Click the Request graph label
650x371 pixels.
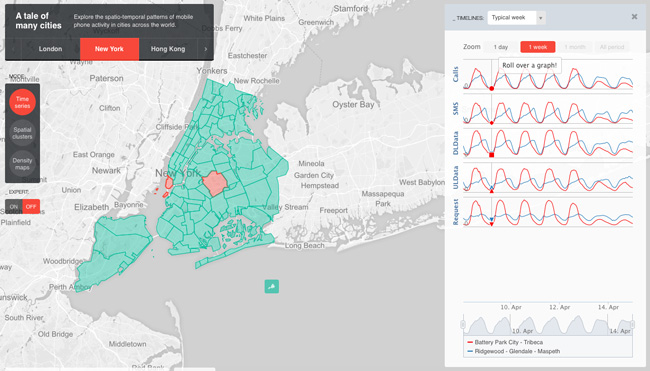456,212
